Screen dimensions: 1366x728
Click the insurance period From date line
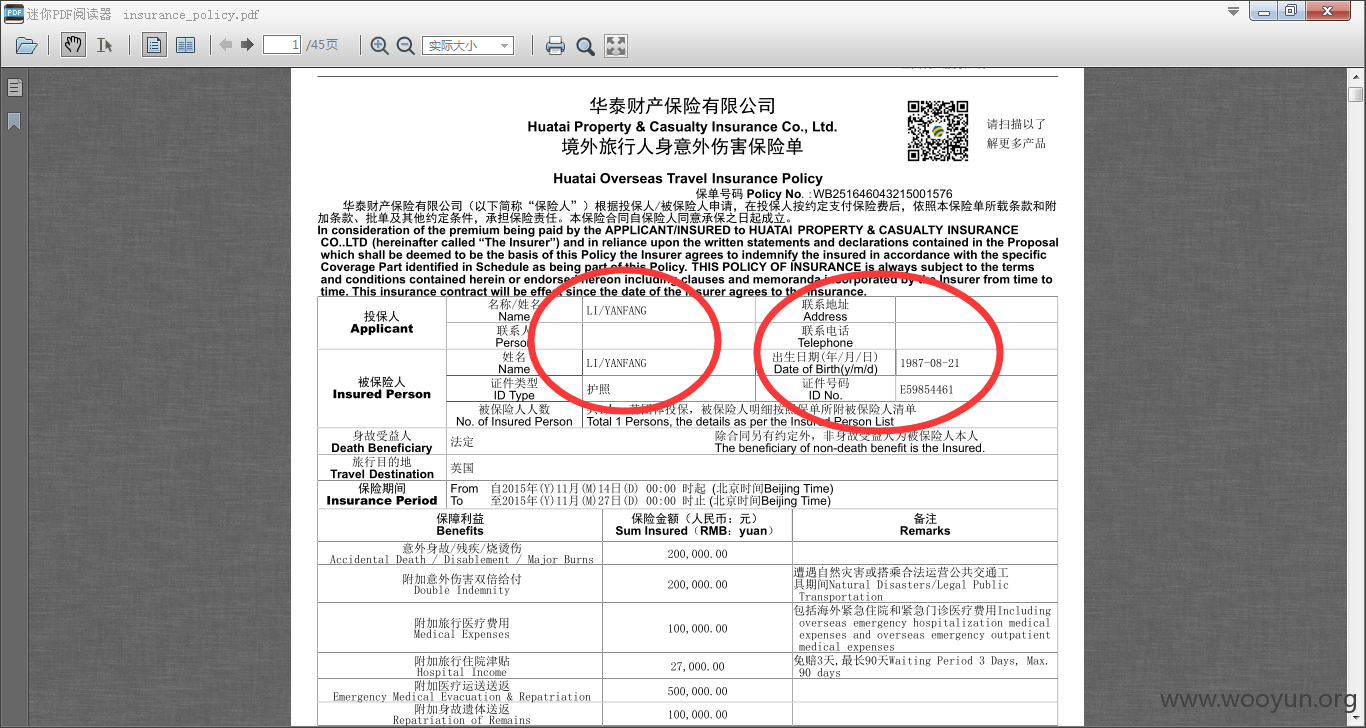click(641, 488)
